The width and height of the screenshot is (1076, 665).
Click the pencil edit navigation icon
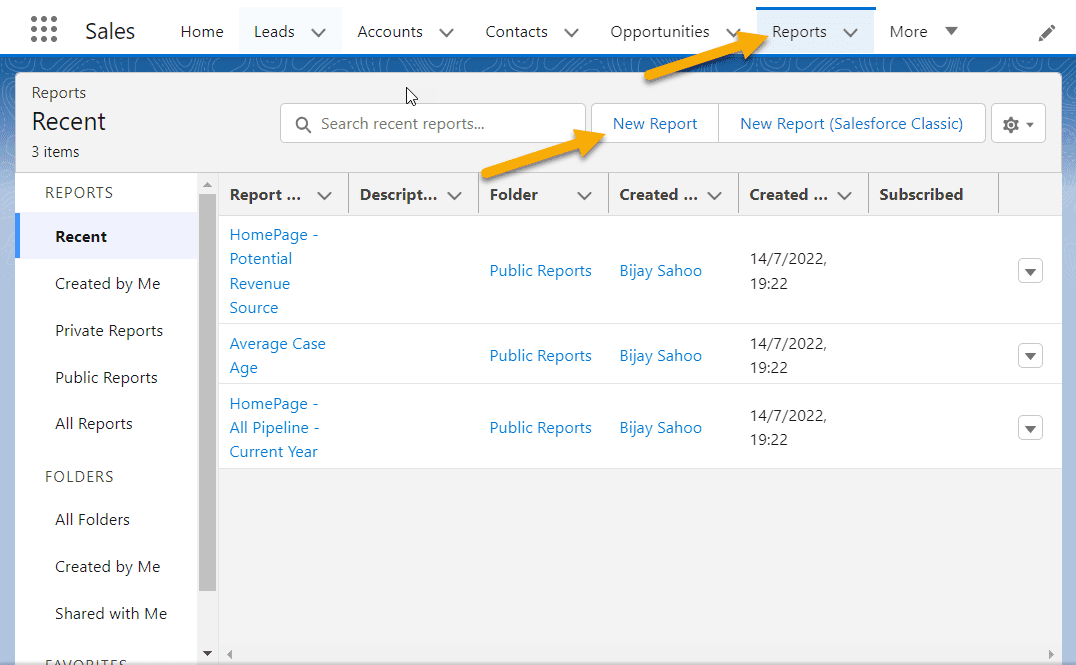click(1046, 32)
